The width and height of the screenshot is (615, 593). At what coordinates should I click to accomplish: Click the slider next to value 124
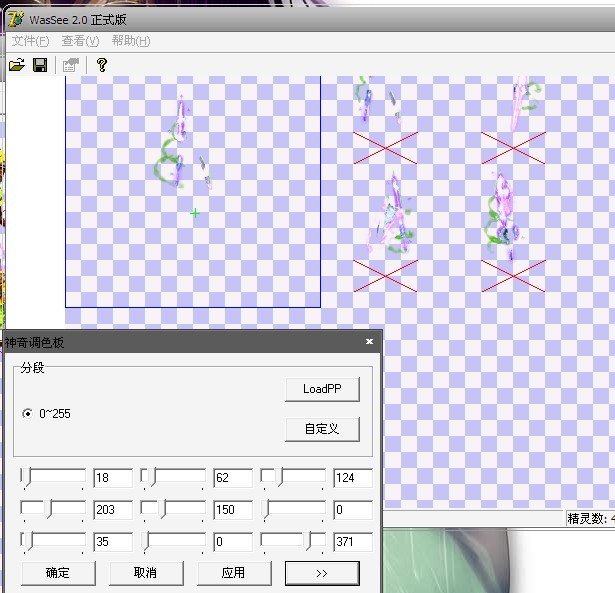click(293, 478)
